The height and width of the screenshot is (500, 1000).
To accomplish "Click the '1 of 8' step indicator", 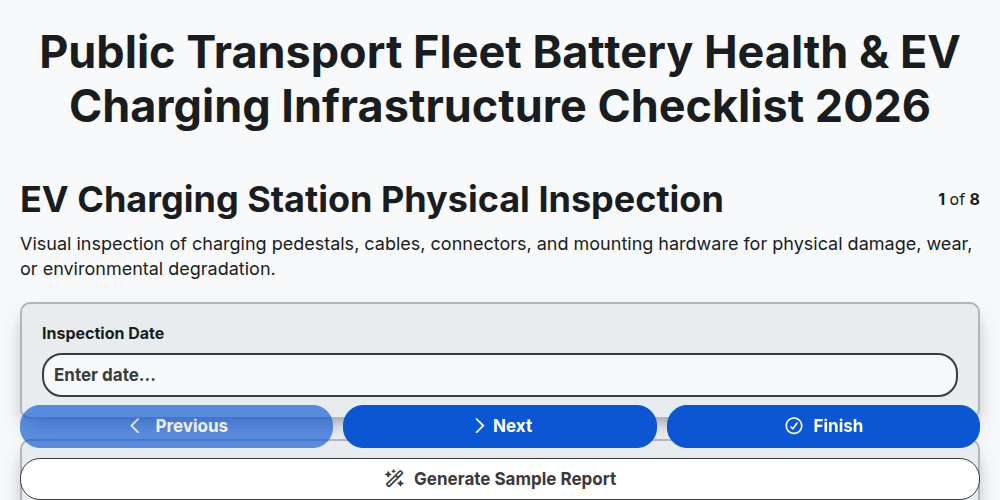I will tap(959, 200).
